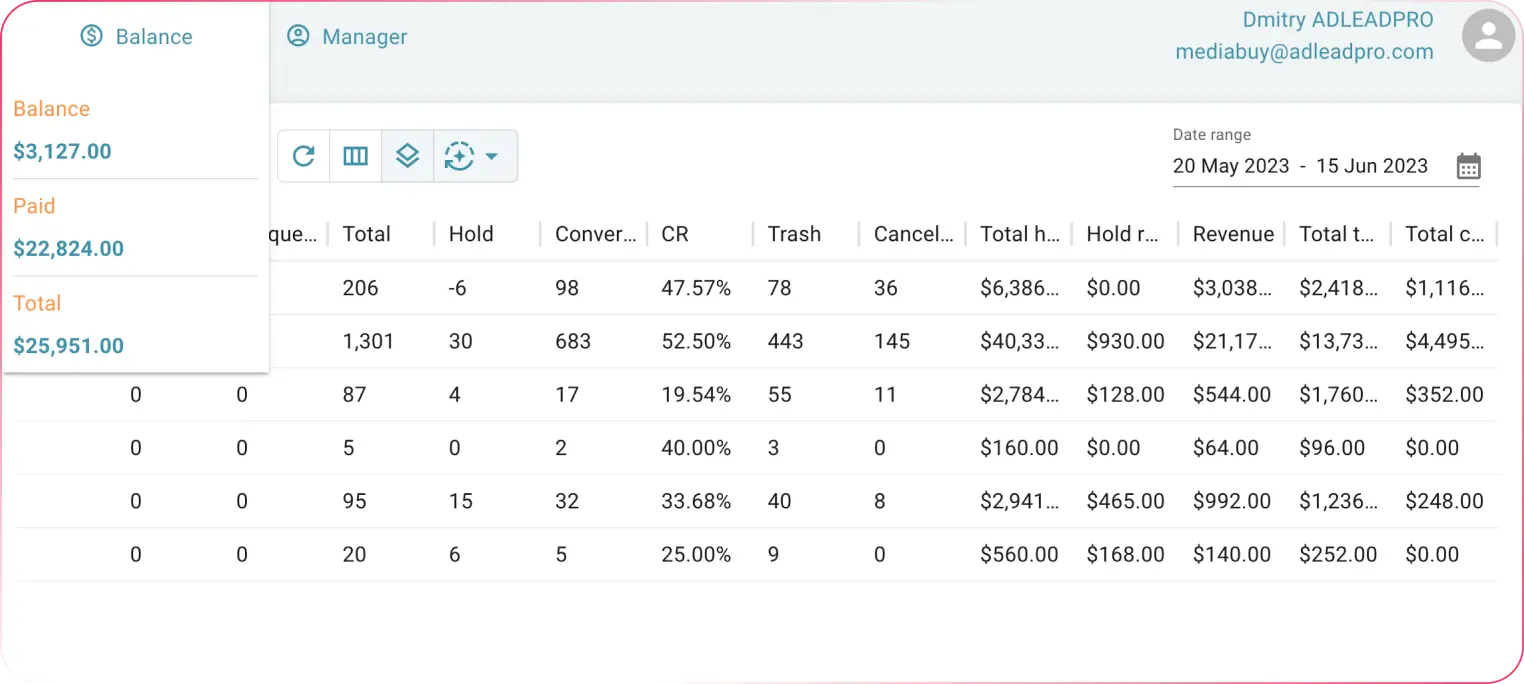Click the Manager person icon
1524x684 pixels.
[x=298, y=37]
